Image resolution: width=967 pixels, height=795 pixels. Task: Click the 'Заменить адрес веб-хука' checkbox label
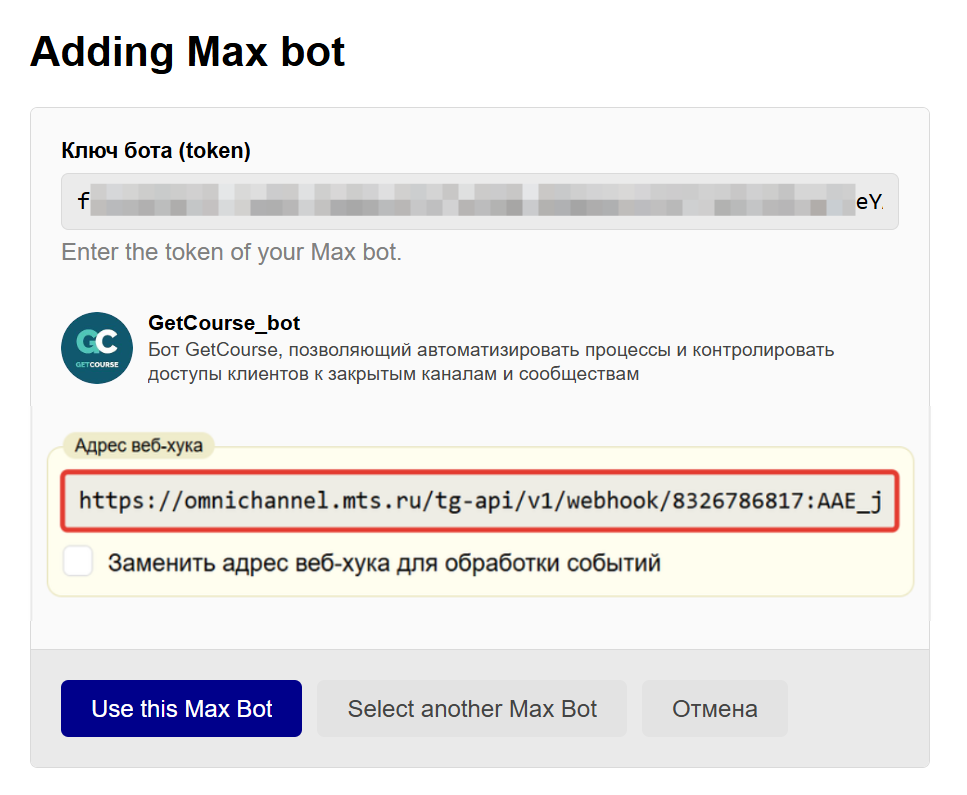[384, 563]
